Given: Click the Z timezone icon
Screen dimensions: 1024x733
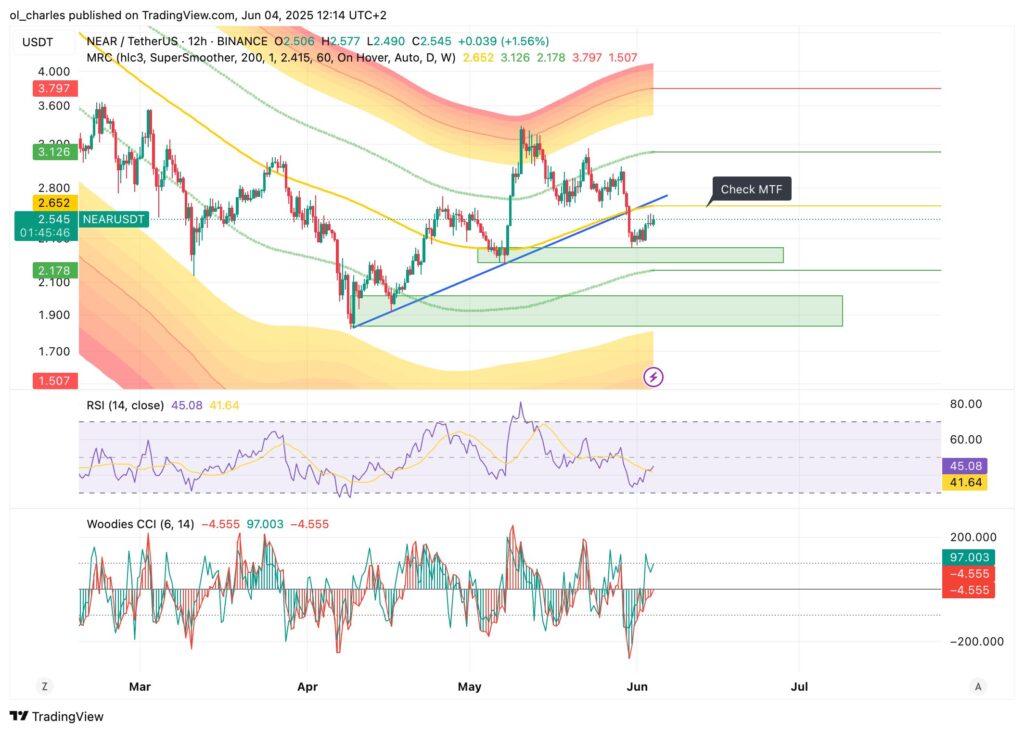Looking at the screenshot, I should coord(44,686).
